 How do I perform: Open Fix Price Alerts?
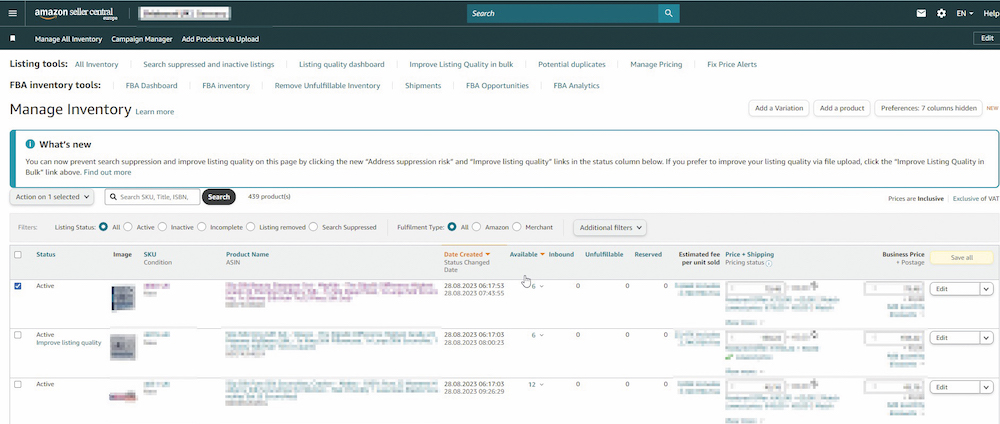(x=732, y=64)
